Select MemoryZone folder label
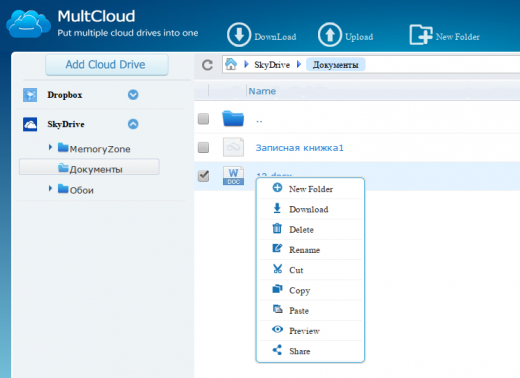This screenshot has height=378, width=520. point(100,149)
